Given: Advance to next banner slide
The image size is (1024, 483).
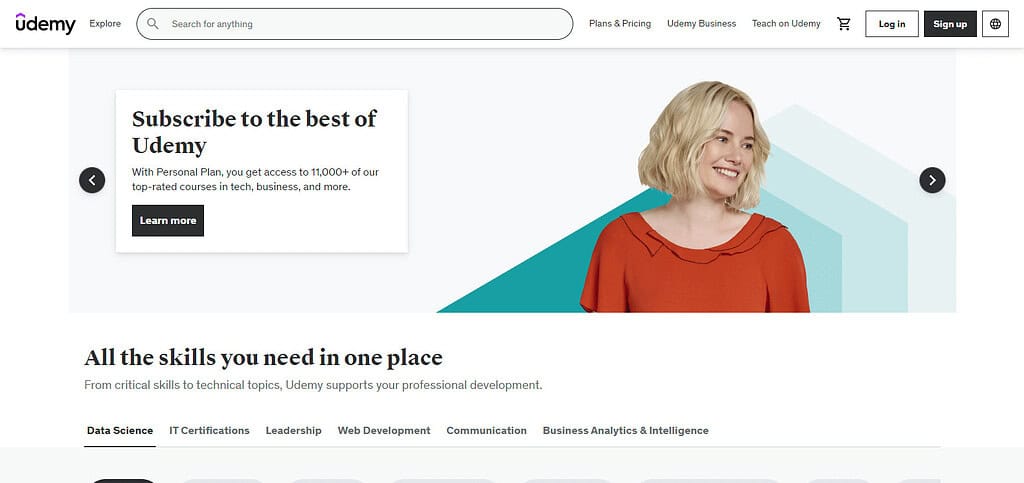Looking at the screenshot, I should click(932, 180).
